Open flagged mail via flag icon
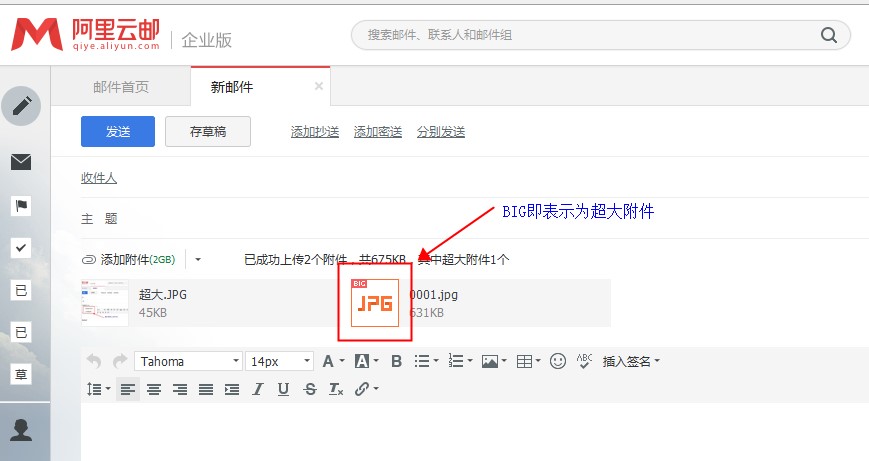This screenshot has width=869, height=461. pos(21,206)
